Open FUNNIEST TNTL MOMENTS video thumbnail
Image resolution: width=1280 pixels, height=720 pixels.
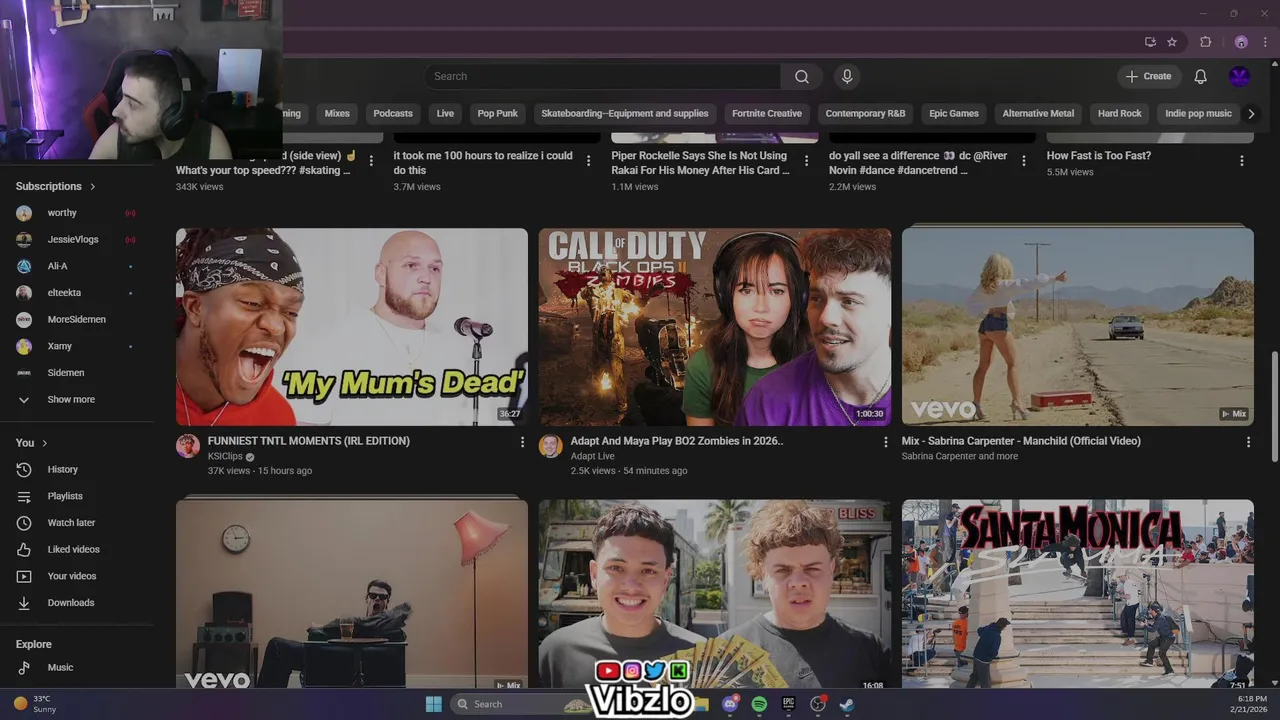coord(352,327)
